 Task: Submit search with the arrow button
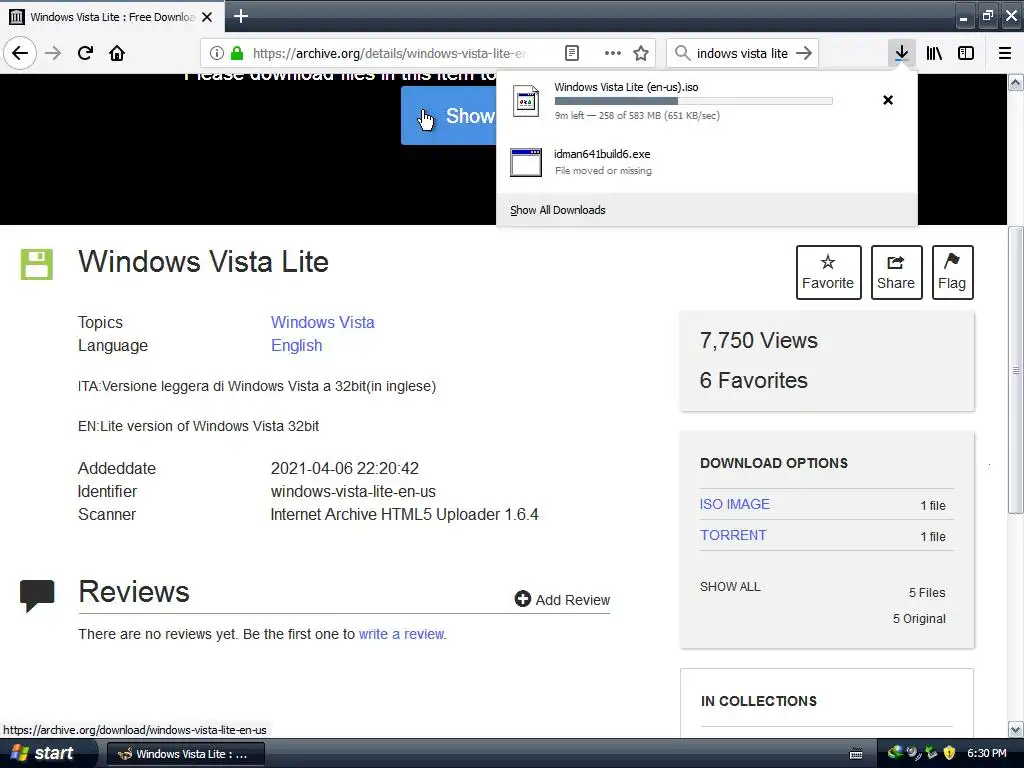click(804, 53)
